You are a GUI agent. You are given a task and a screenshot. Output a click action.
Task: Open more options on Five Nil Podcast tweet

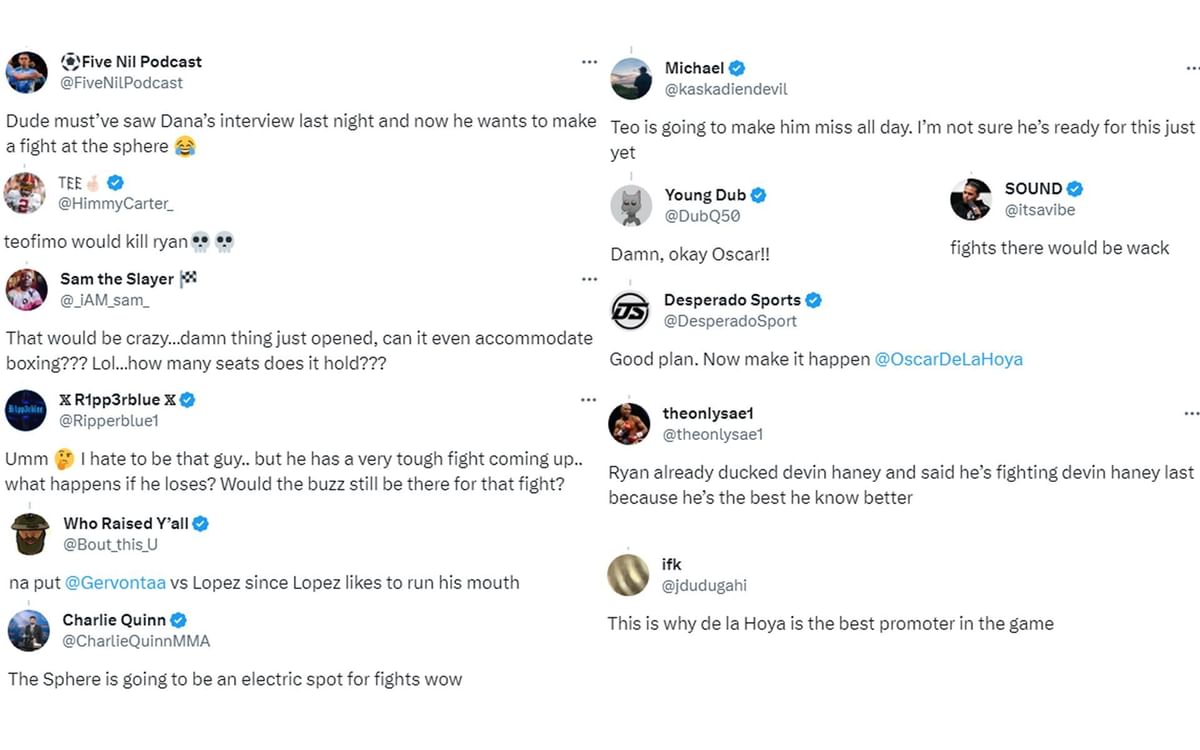click(589, 62)
